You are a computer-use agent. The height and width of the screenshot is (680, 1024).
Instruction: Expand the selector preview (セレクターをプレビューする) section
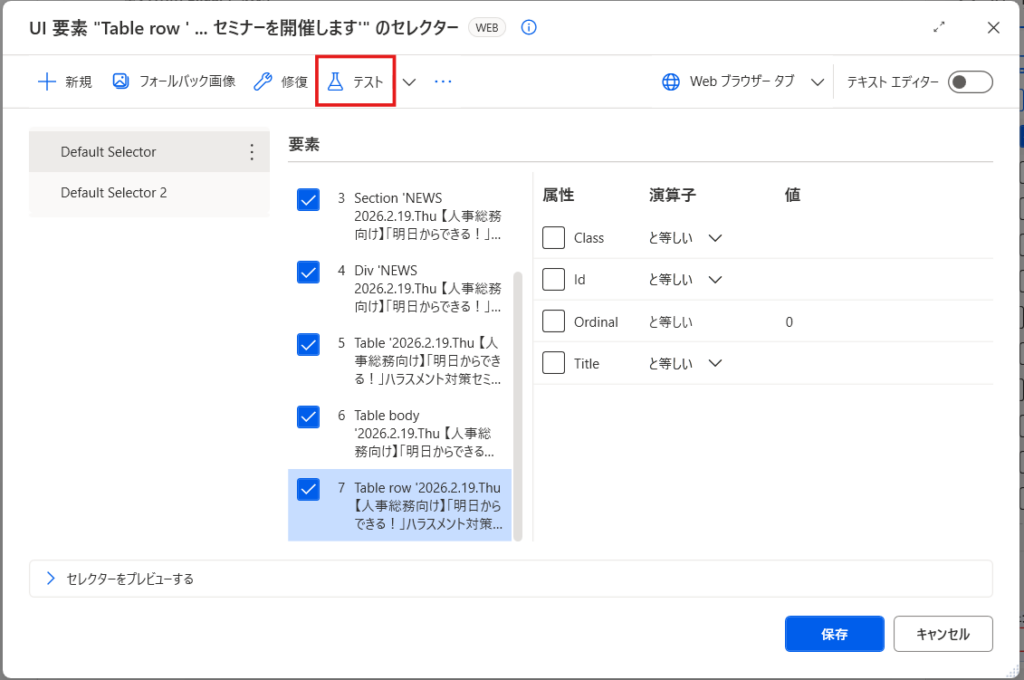[51, 578]
